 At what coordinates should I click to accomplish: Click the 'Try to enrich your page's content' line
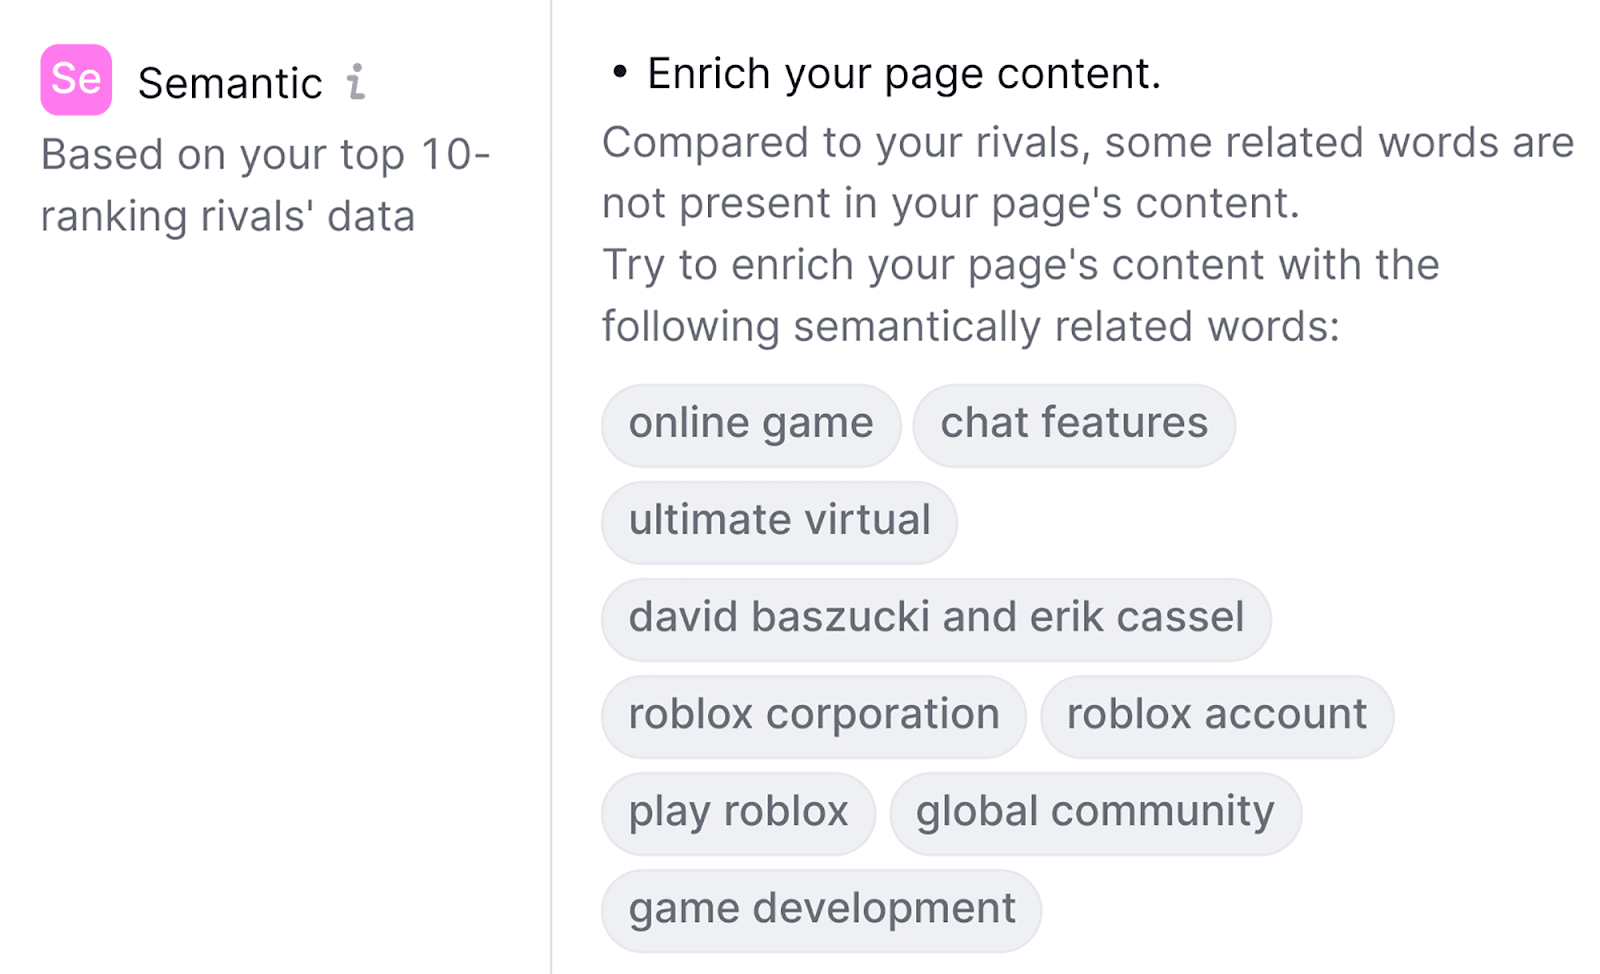(x=1020, y=265)
